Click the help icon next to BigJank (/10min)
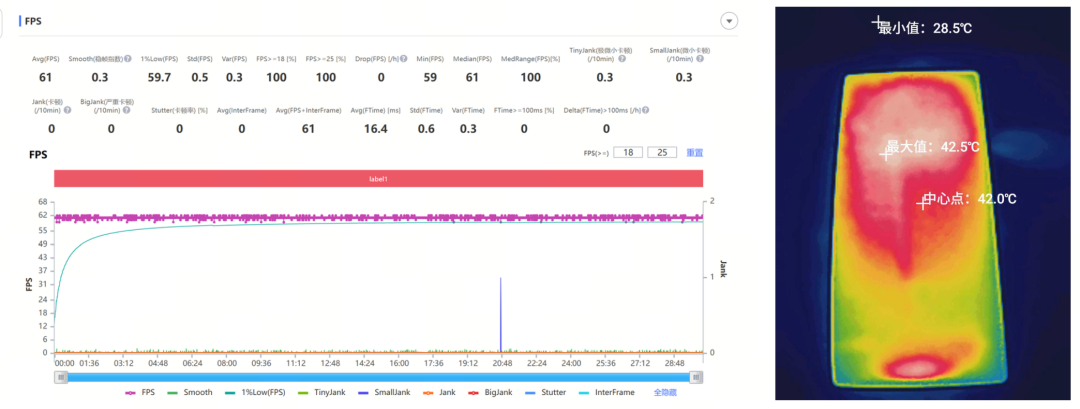Screen dimensions: 1080x409 [x=126, y=110]
